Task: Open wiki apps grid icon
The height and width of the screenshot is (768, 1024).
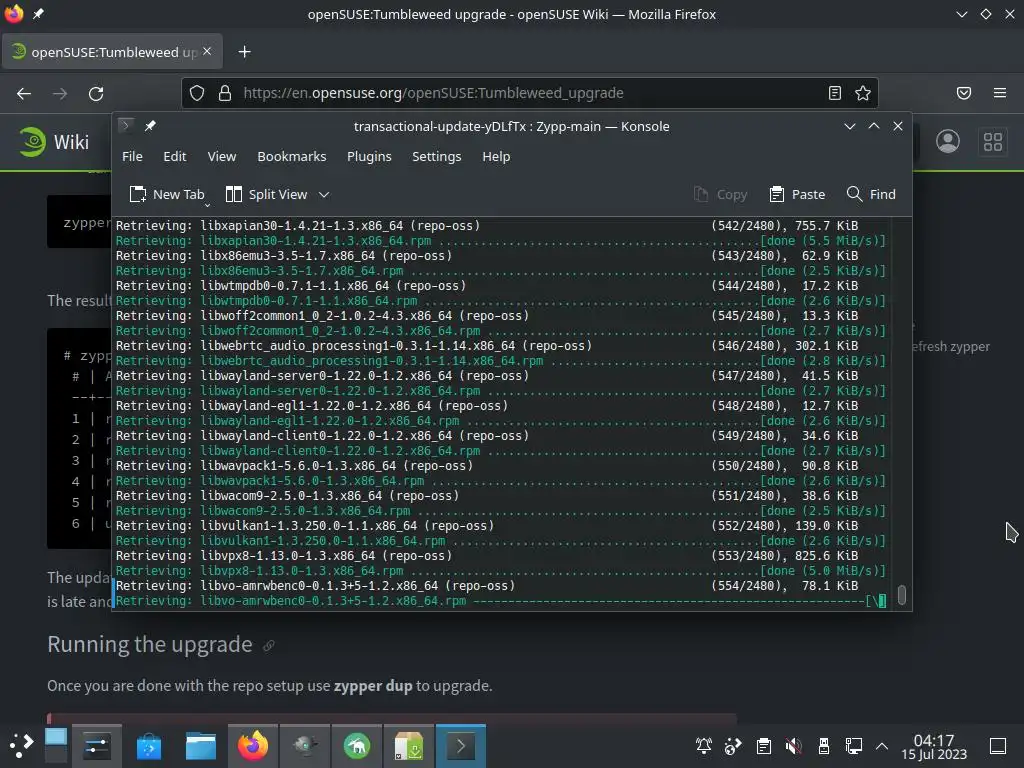Action: 993,142
